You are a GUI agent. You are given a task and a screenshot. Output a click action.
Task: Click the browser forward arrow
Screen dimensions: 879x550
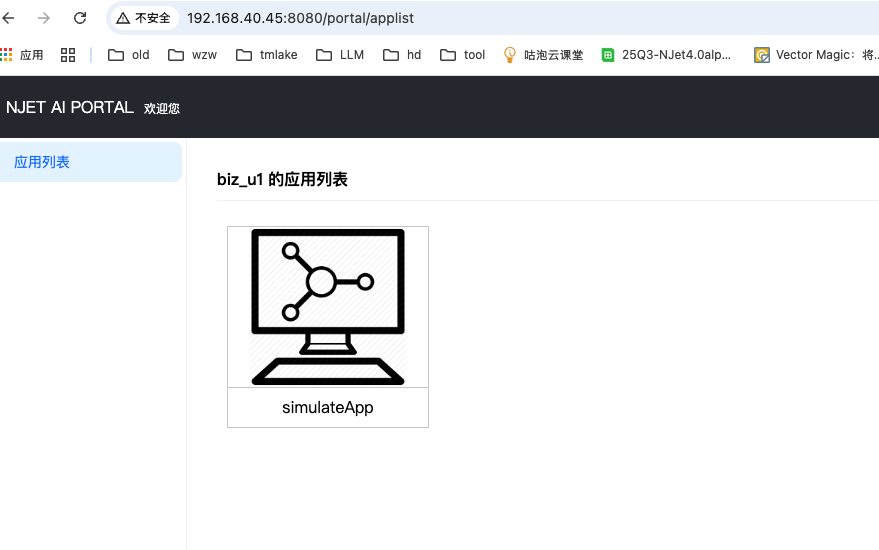coord(44,18)
